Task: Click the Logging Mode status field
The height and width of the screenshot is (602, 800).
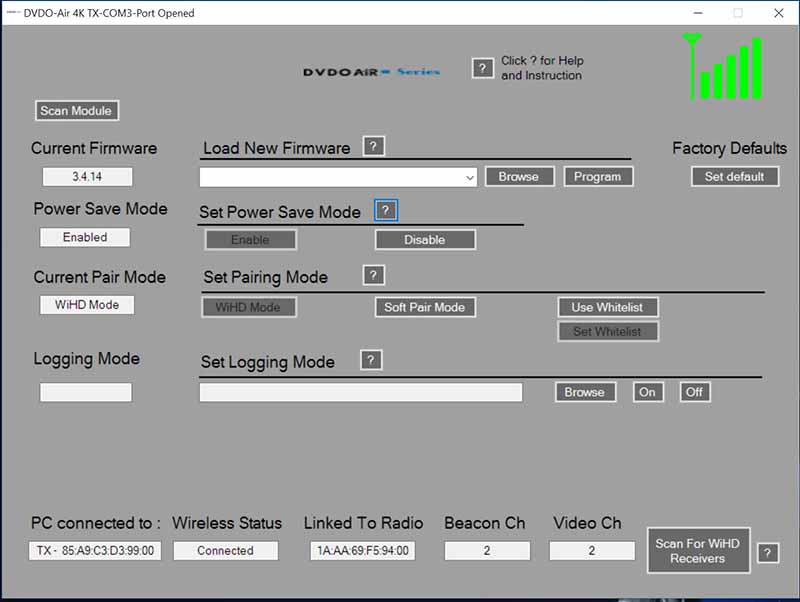Action: click(86, 392)
